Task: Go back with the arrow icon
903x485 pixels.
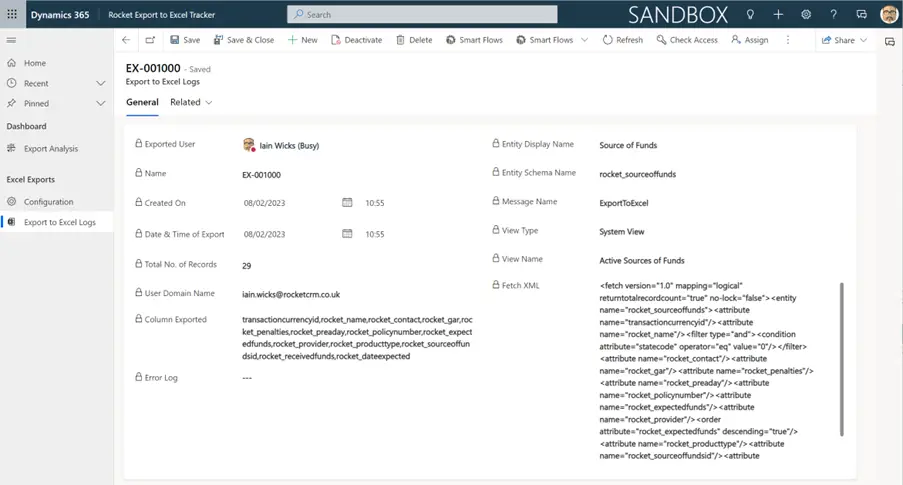Action: (126, 40)
